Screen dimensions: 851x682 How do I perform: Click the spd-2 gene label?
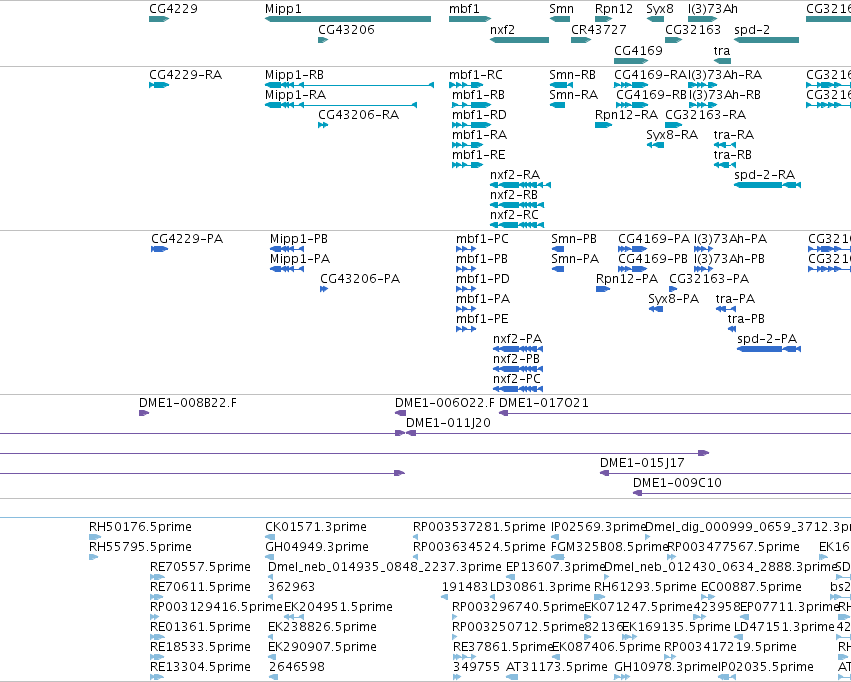752,29
